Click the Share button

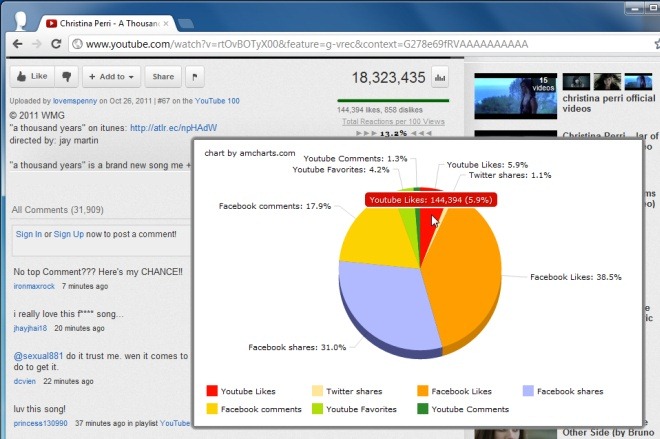(x=163, y=77)
